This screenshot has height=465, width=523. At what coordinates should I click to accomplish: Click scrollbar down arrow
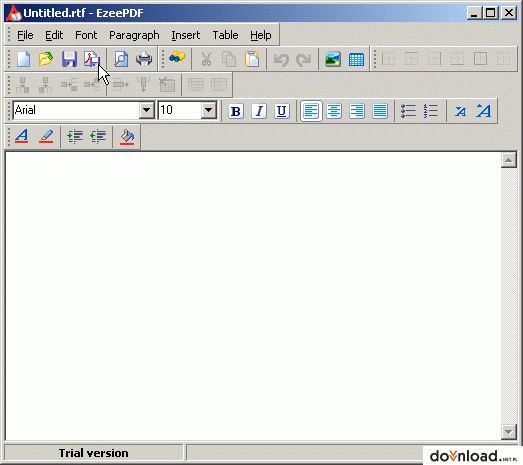pos(509,432)
